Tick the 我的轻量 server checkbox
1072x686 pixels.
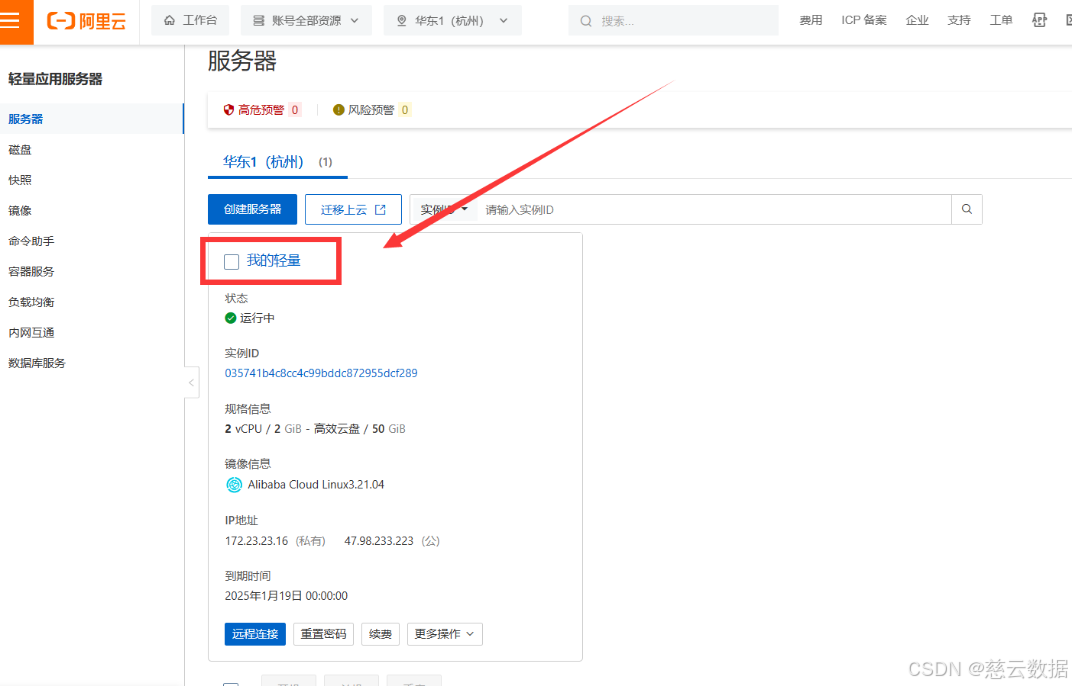coord(232,261)
